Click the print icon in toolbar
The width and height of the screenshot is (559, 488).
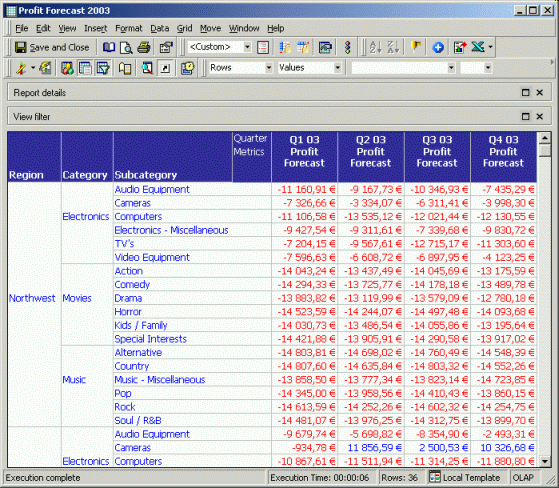tap(144, 47)
